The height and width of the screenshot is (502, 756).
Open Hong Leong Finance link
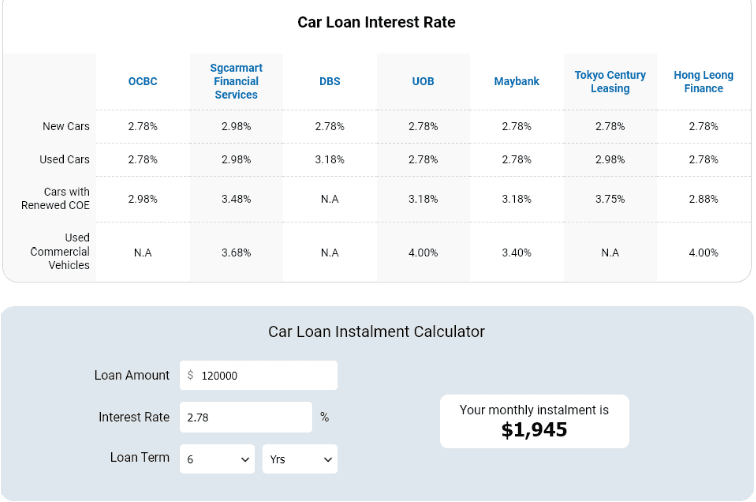pos(703,81)
